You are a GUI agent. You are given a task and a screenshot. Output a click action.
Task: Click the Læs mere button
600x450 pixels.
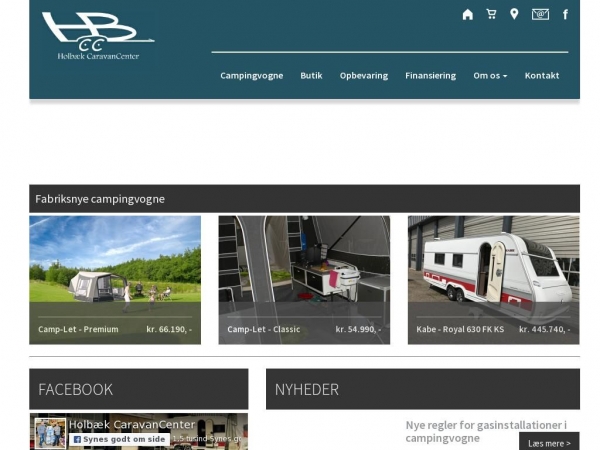coord(549,442)
